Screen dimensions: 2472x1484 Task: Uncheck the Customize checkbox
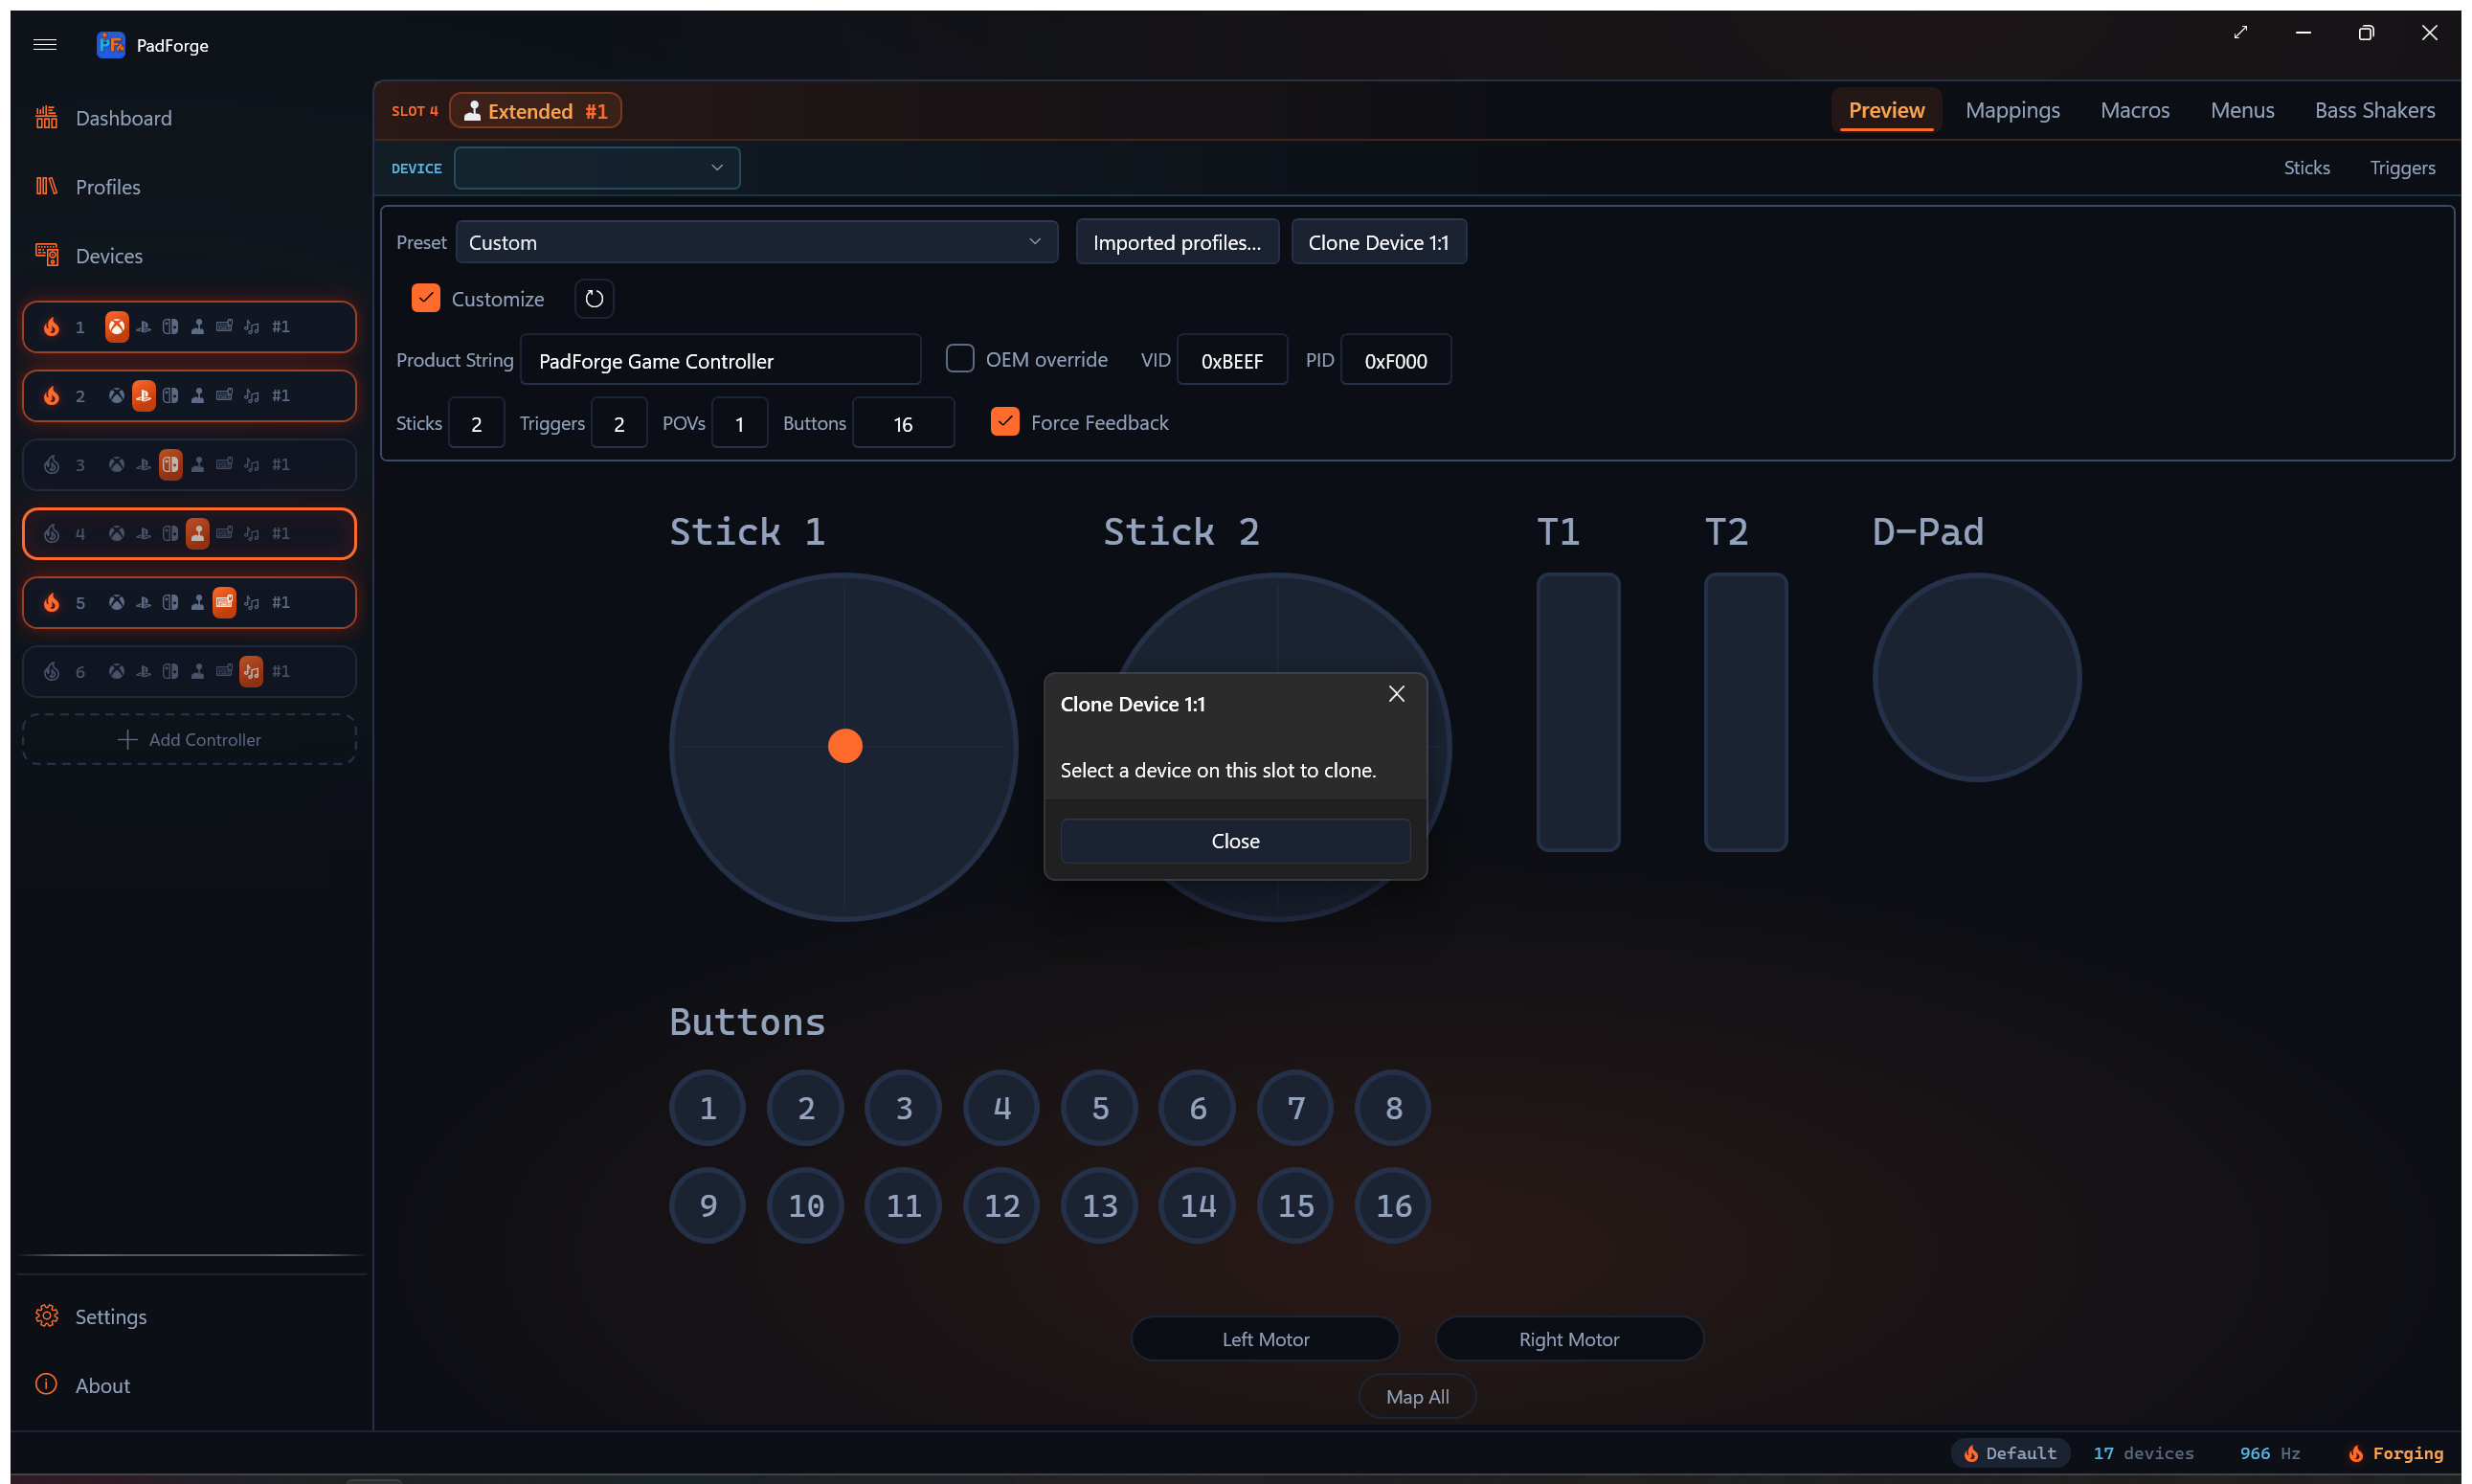426,298
